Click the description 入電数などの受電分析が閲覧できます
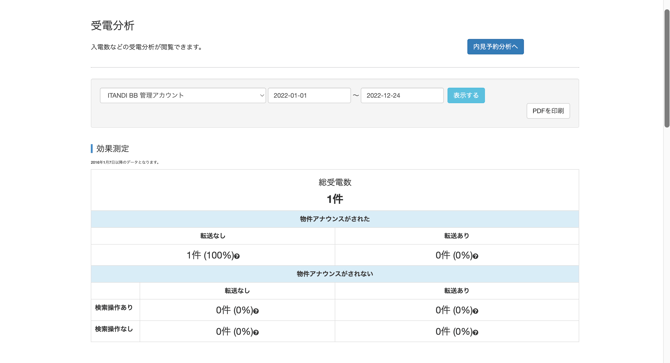This screenshot has height=363, width=670. click(x=147, y=47)
